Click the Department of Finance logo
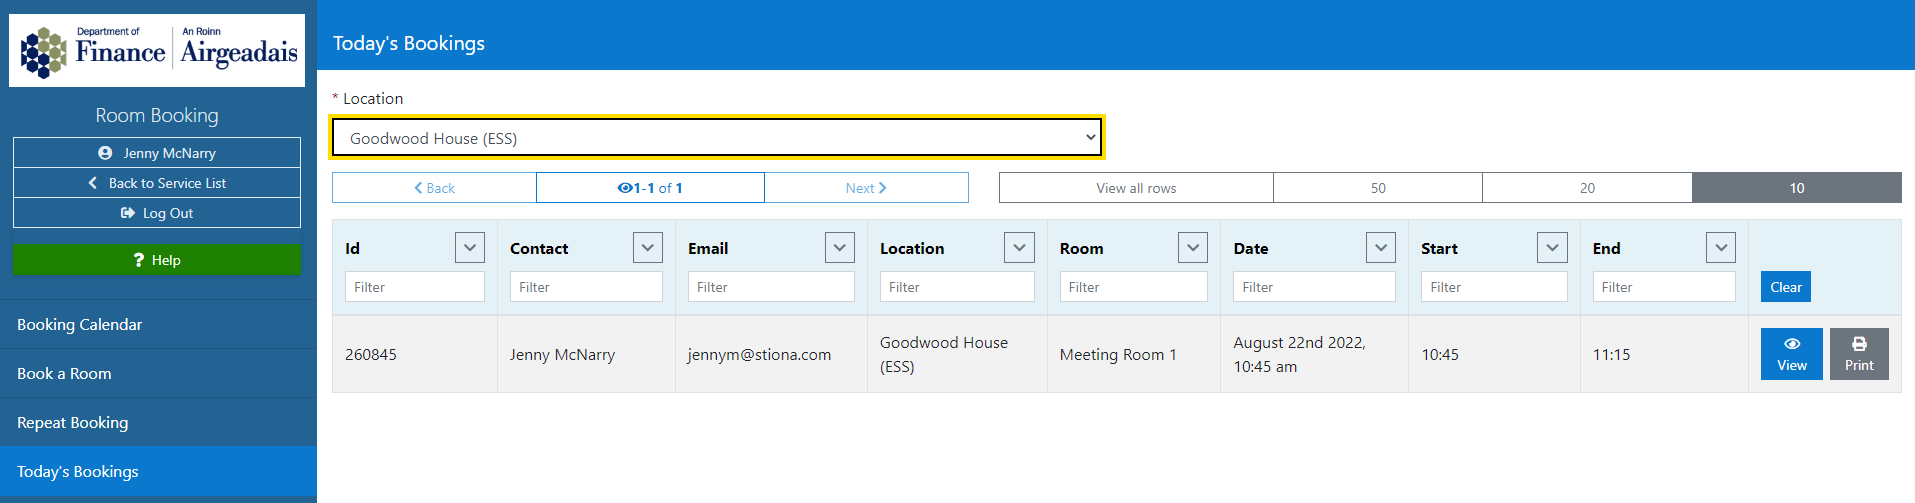This screenshot has width=1915, height=503. [x=157, y=50]
